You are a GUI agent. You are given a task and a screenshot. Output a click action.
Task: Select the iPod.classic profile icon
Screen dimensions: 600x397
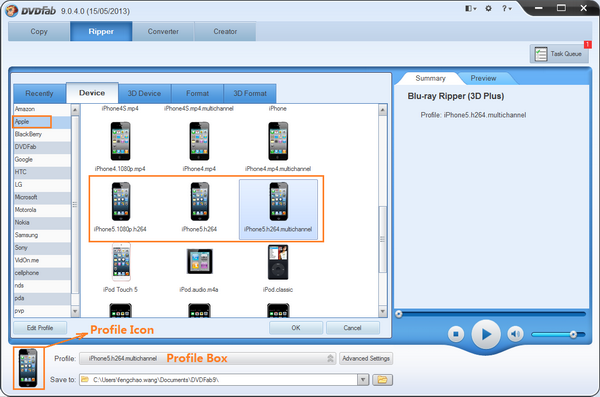tap(278, 262)
